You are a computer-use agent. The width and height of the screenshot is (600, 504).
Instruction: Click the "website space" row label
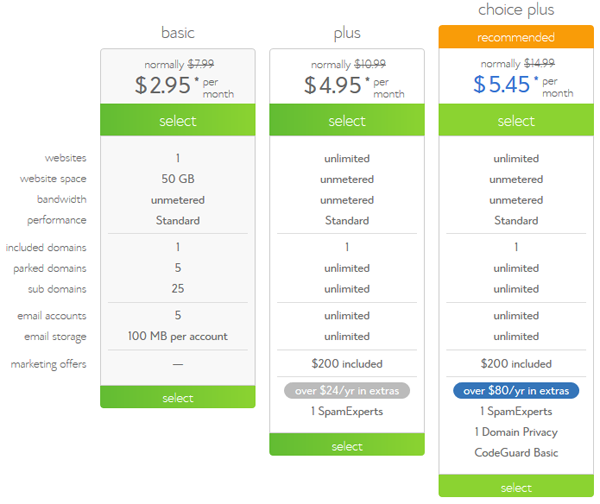point(53,179)
